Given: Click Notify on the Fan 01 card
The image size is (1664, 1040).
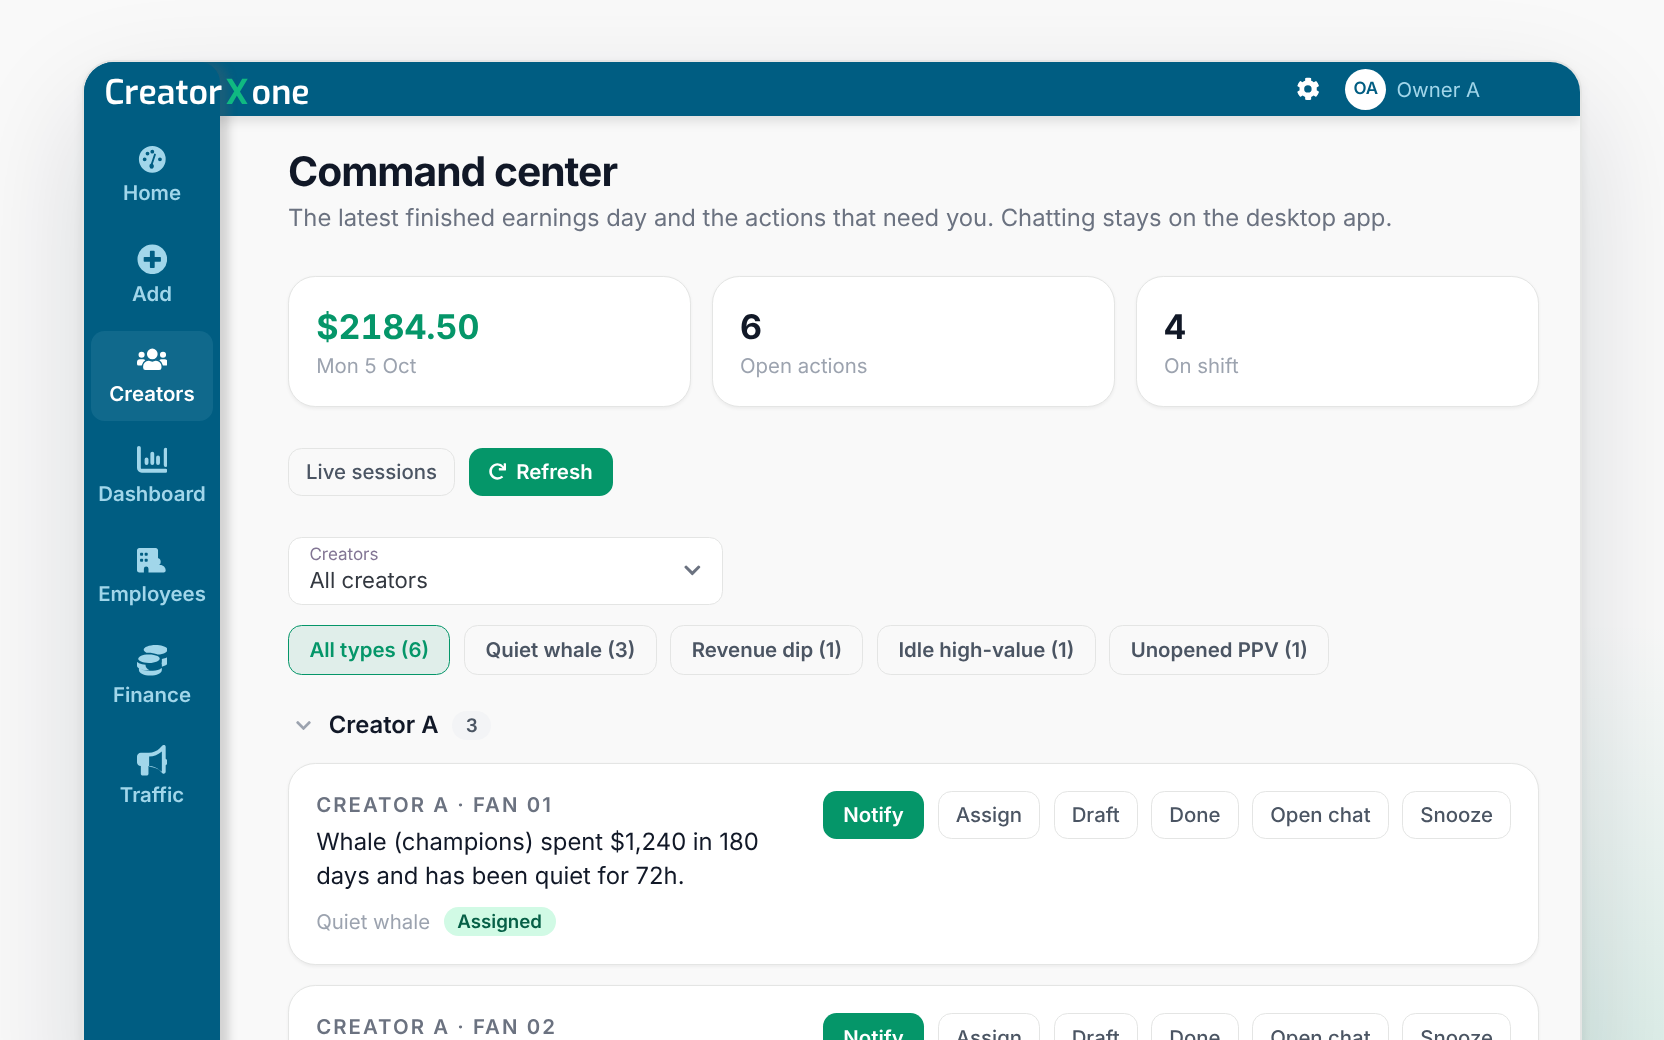Looking at the screenshot, I should (873, 815).
